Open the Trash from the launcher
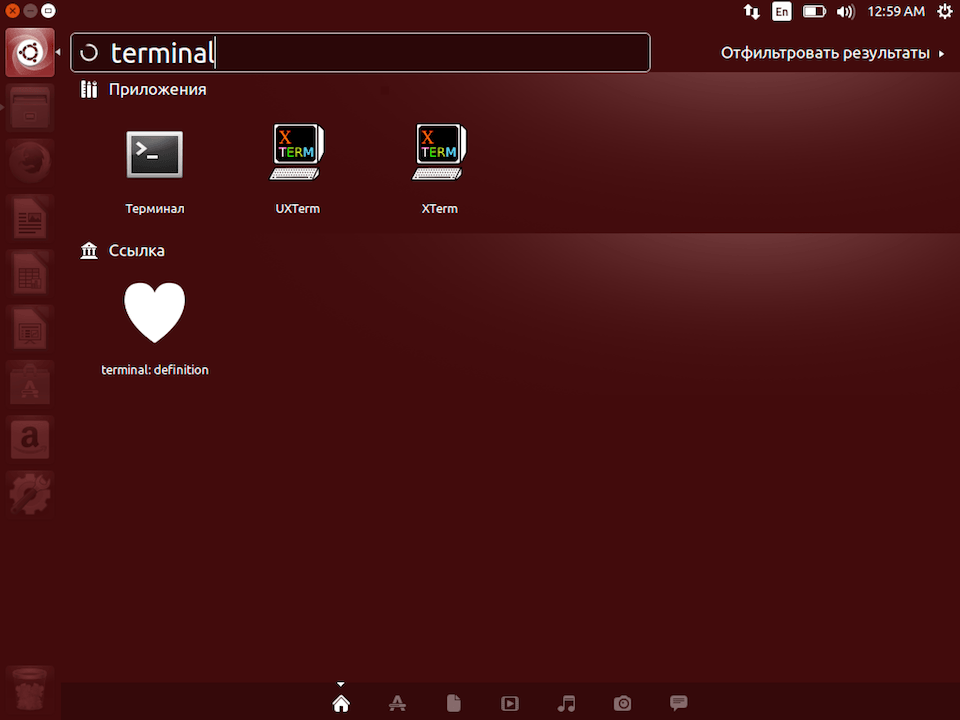Image resolution: width=960 pixels, height=720 pixels. point(30,689)
